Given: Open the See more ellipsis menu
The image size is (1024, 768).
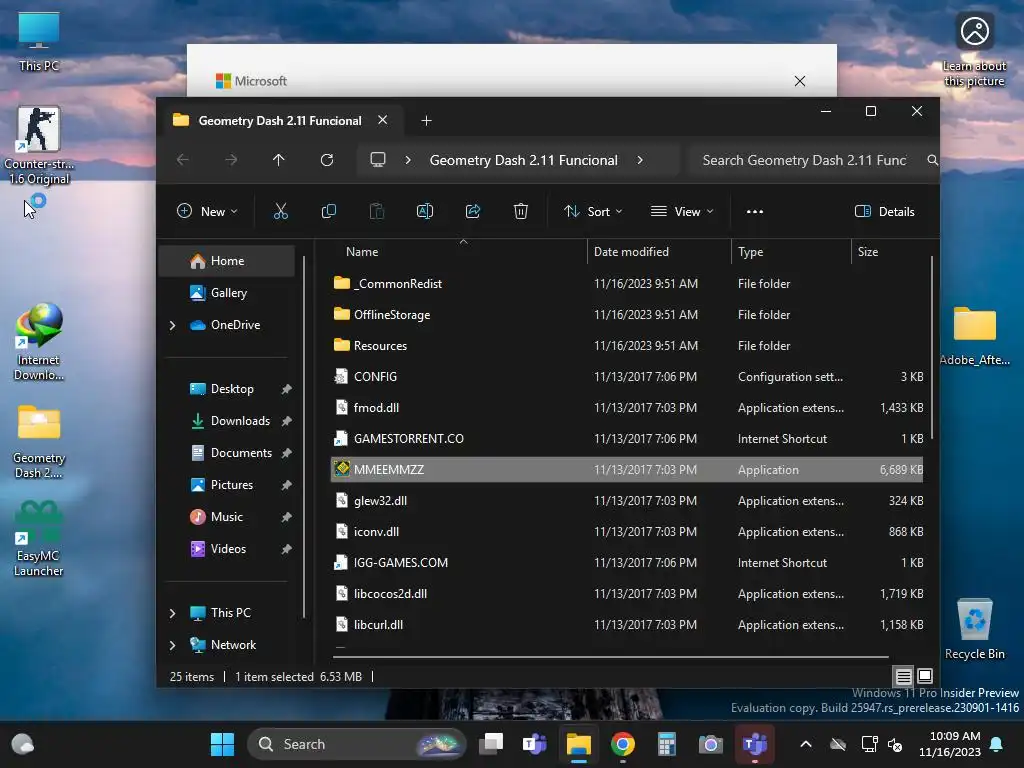Looking at the screenshot, I should [755, 211].
